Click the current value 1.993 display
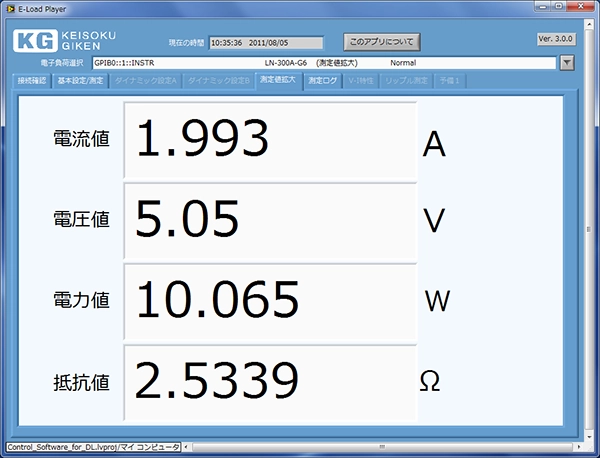600x458 pixels. [270, 140]
